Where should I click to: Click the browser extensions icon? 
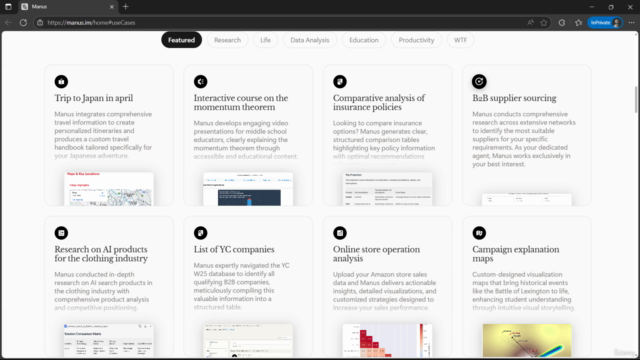[562, 22]
